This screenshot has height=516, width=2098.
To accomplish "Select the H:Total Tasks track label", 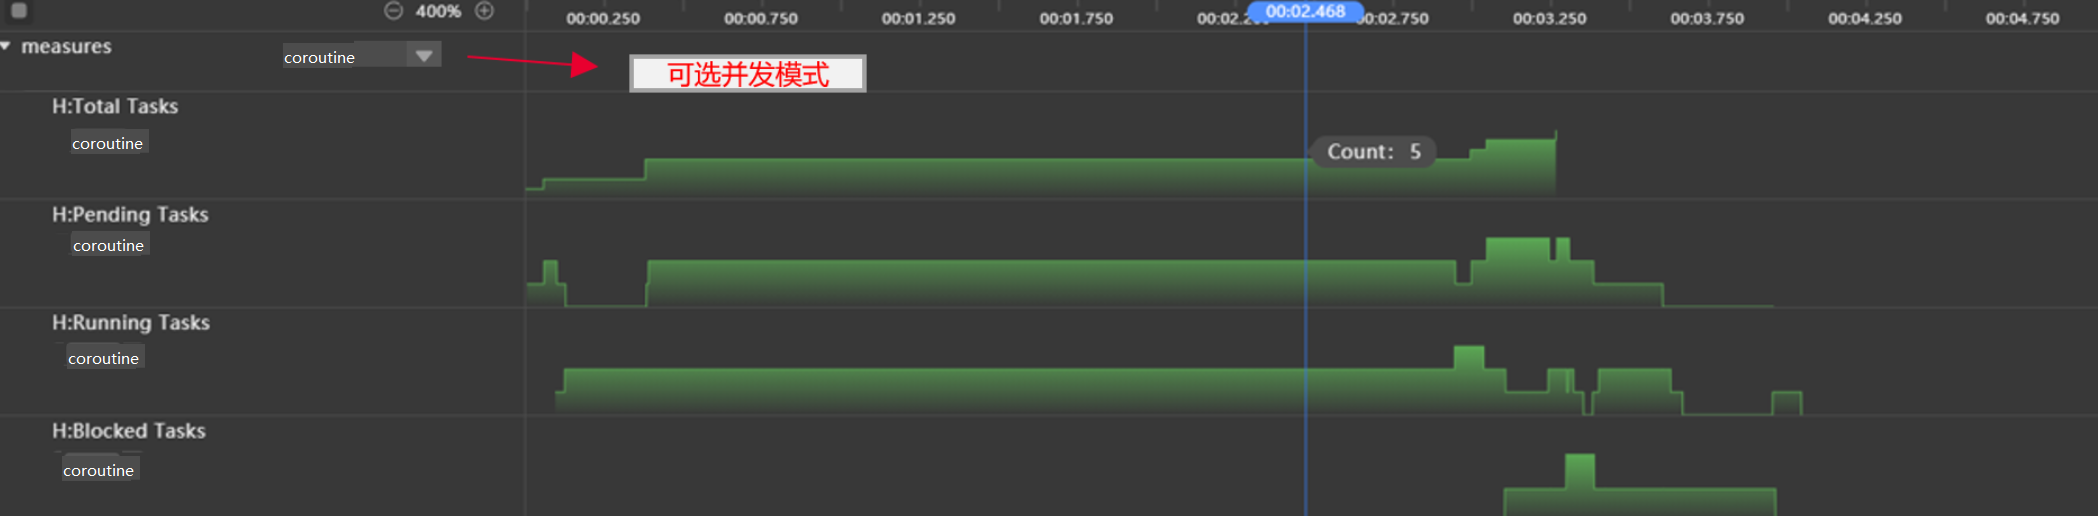I will (115, 107).
